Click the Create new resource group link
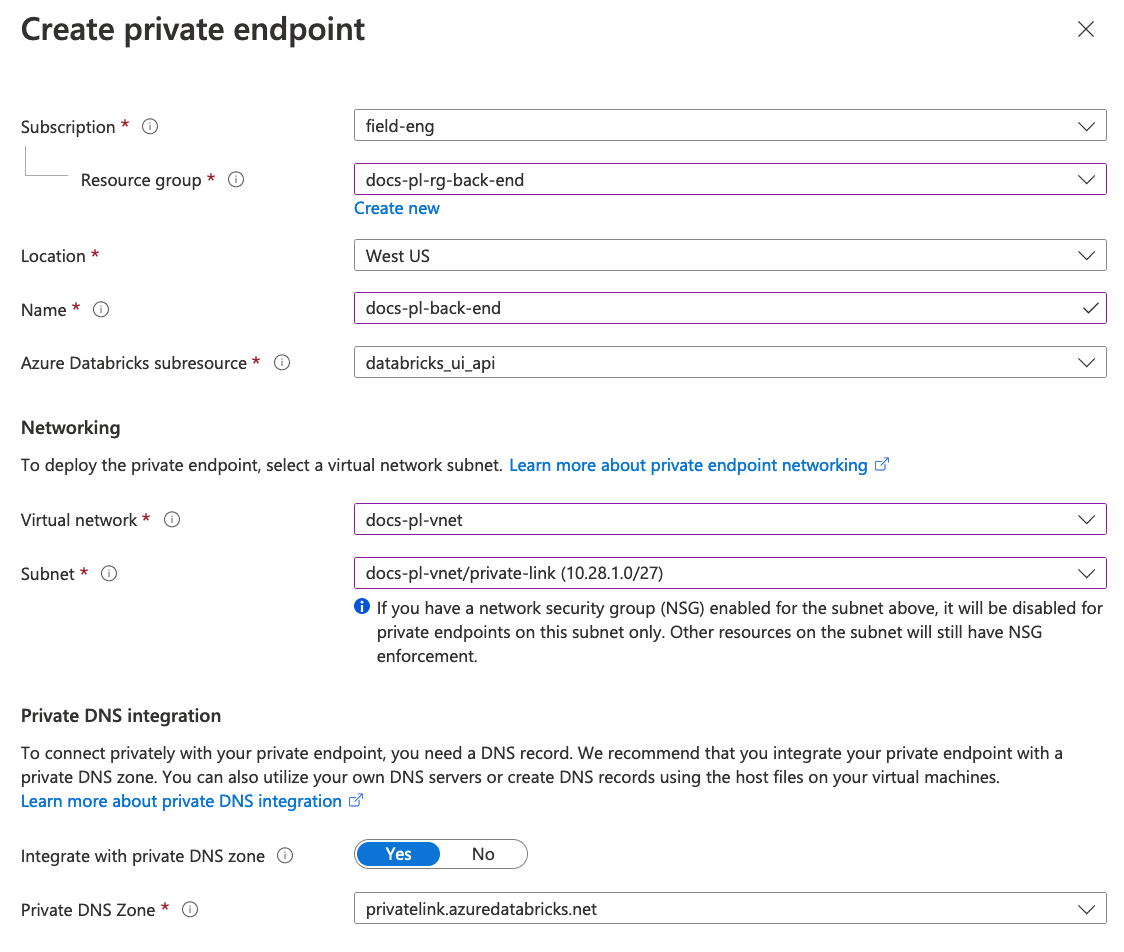Screen dimensions: 1124x952 (x=397, y=208)
